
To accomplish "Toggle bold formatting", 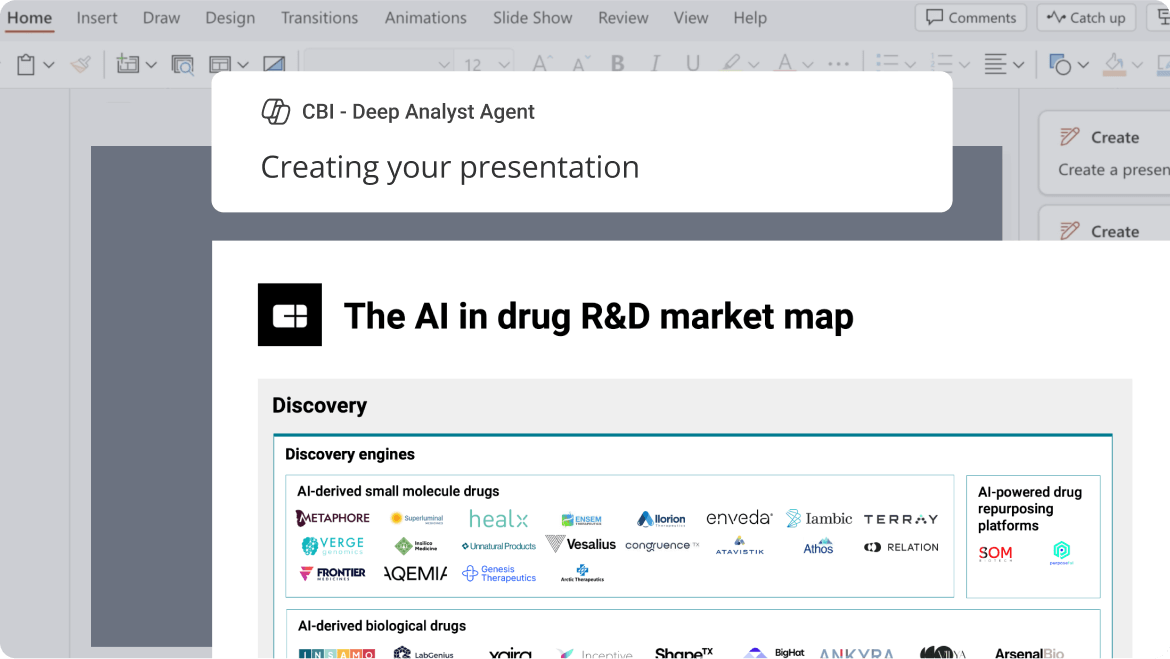I will 617,63.
